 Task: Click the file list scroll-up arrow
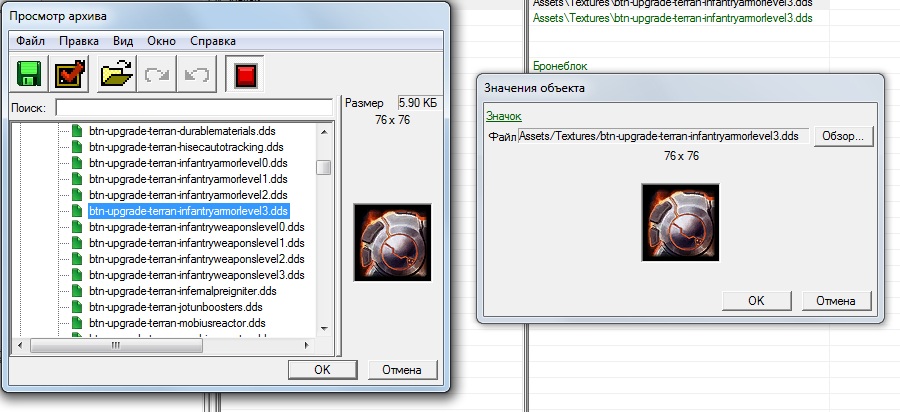(x=324, y=132)
